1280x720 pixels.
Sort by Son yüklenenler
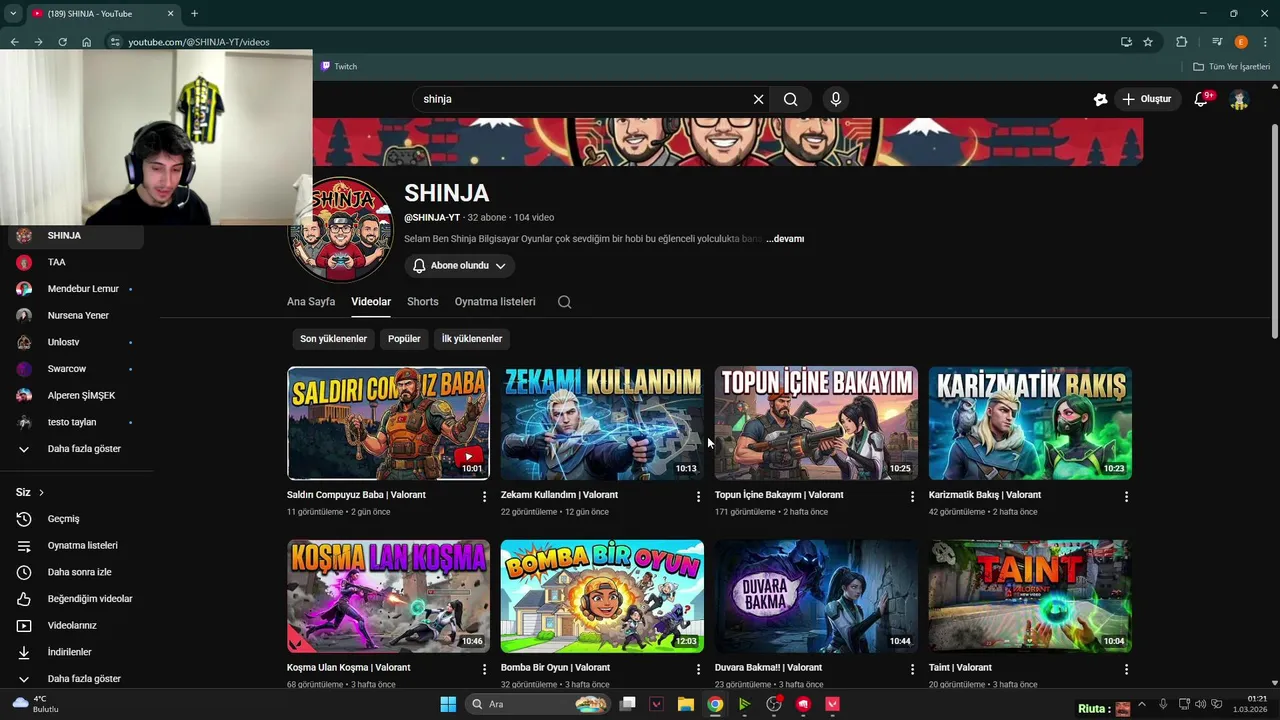tap(333, 339)
